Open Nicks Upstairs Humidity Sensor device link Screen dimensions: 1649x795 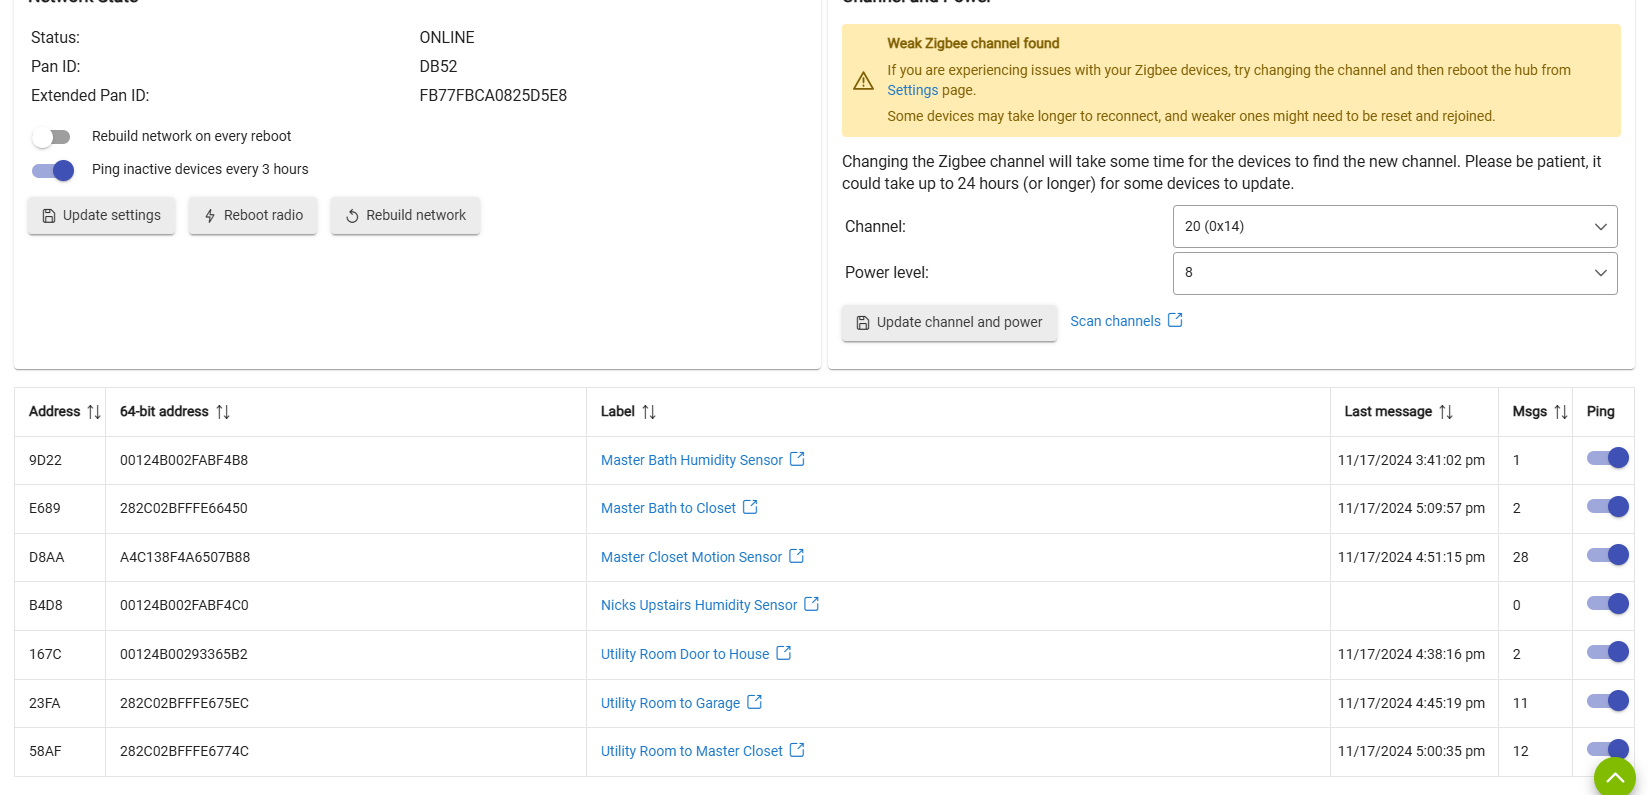(x=699, y=605)
